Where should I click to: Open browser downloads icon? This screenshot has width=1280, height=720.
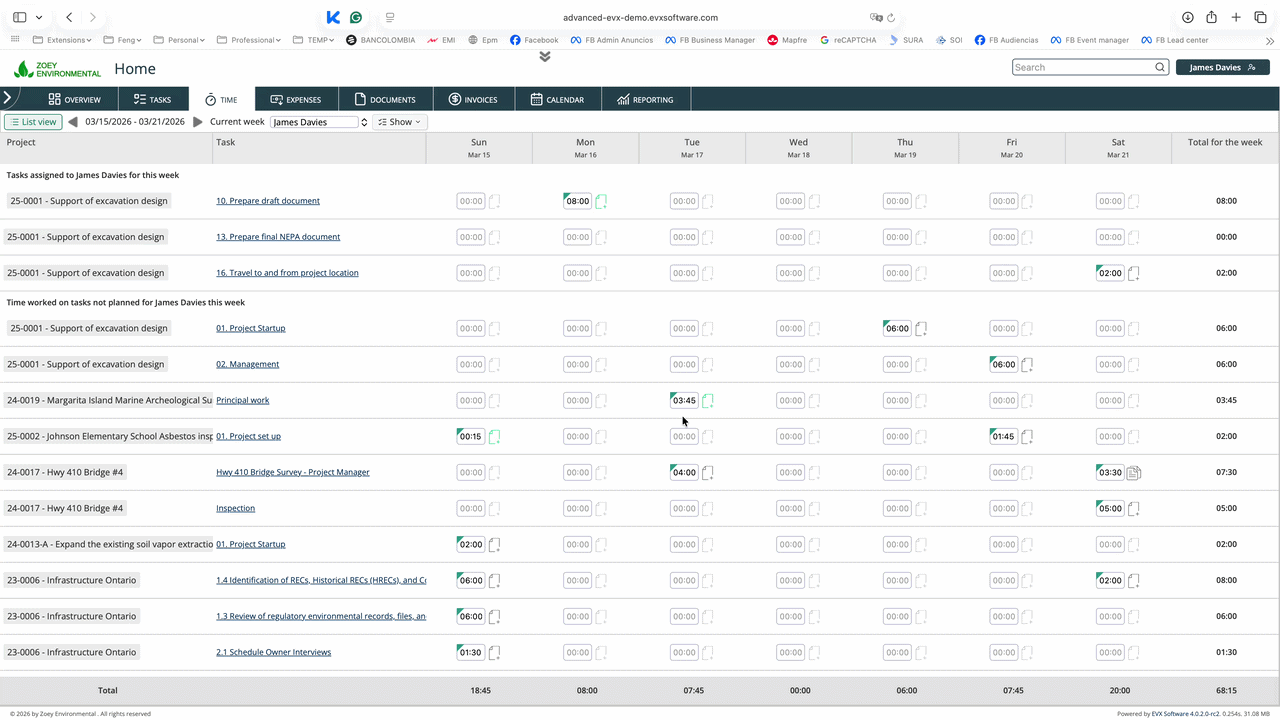pyautogui.click(x=1187, y=17)
